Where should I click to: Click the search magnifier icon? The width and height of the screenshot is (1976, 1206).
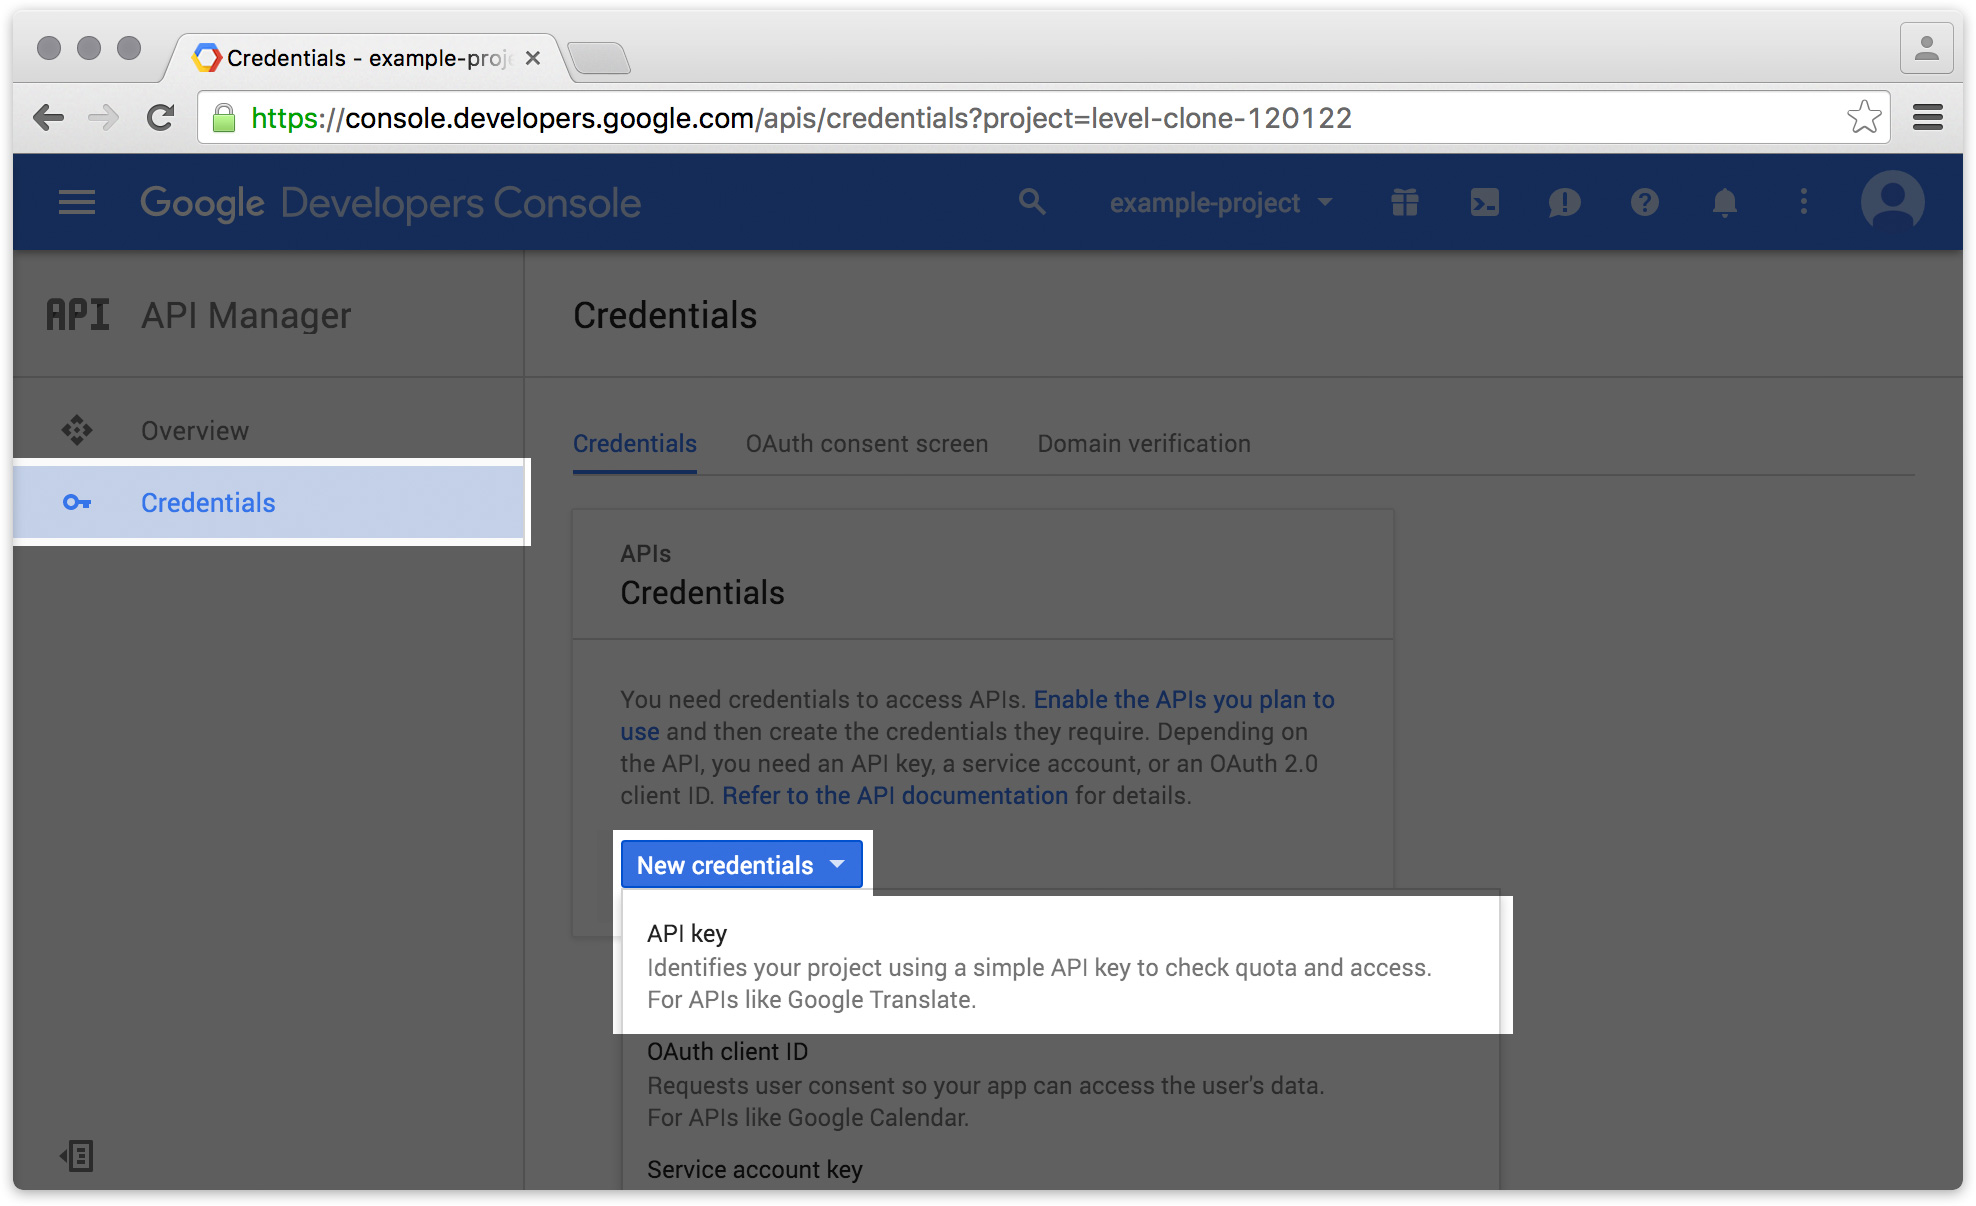1032,203
